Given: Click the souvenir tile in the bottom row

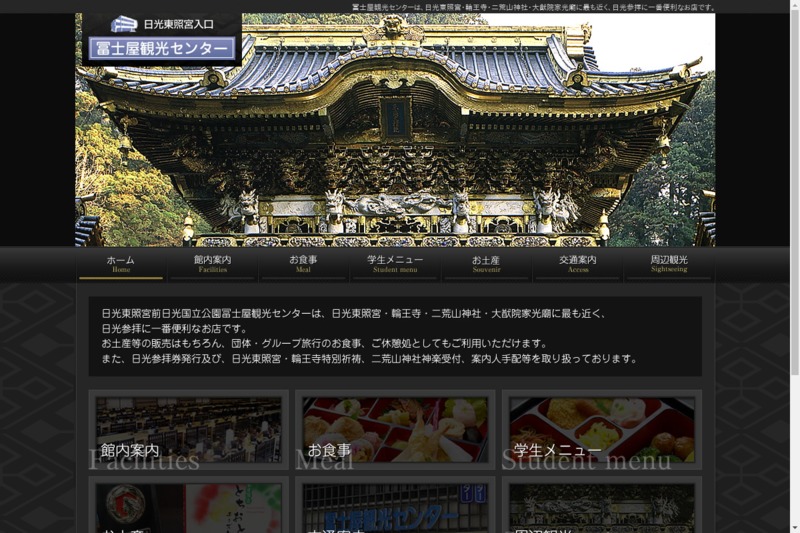Looking at the screenshot, I should 188,508.
